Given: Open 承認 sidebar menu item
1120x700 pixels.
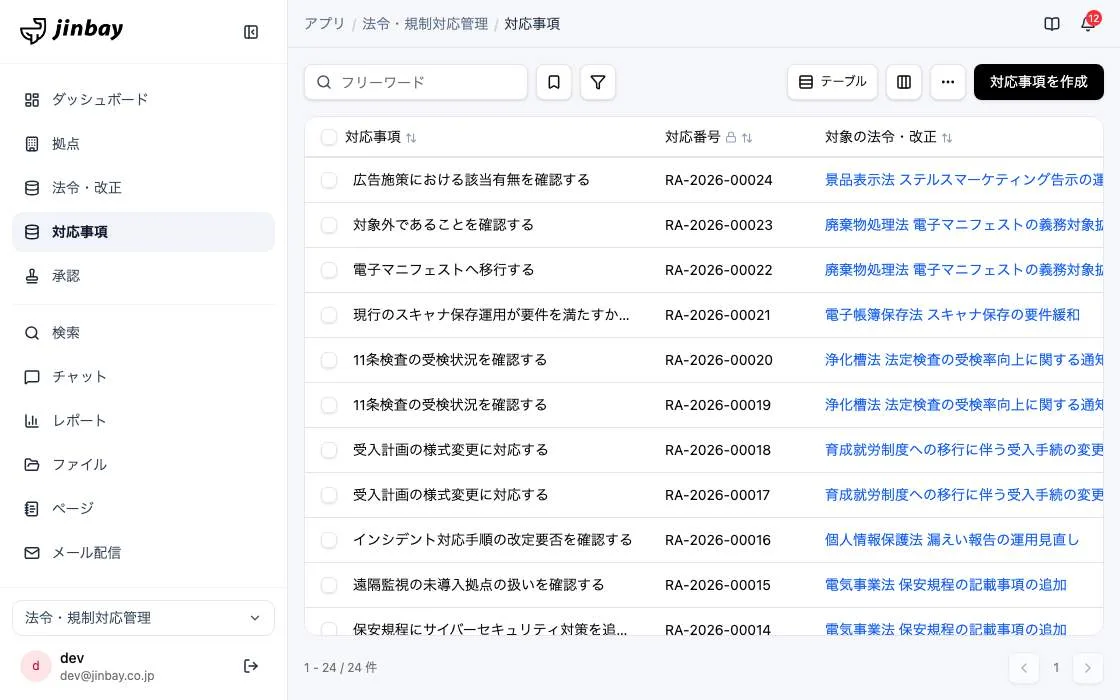Looking at the screenshot, I should (x=144, y=276).
